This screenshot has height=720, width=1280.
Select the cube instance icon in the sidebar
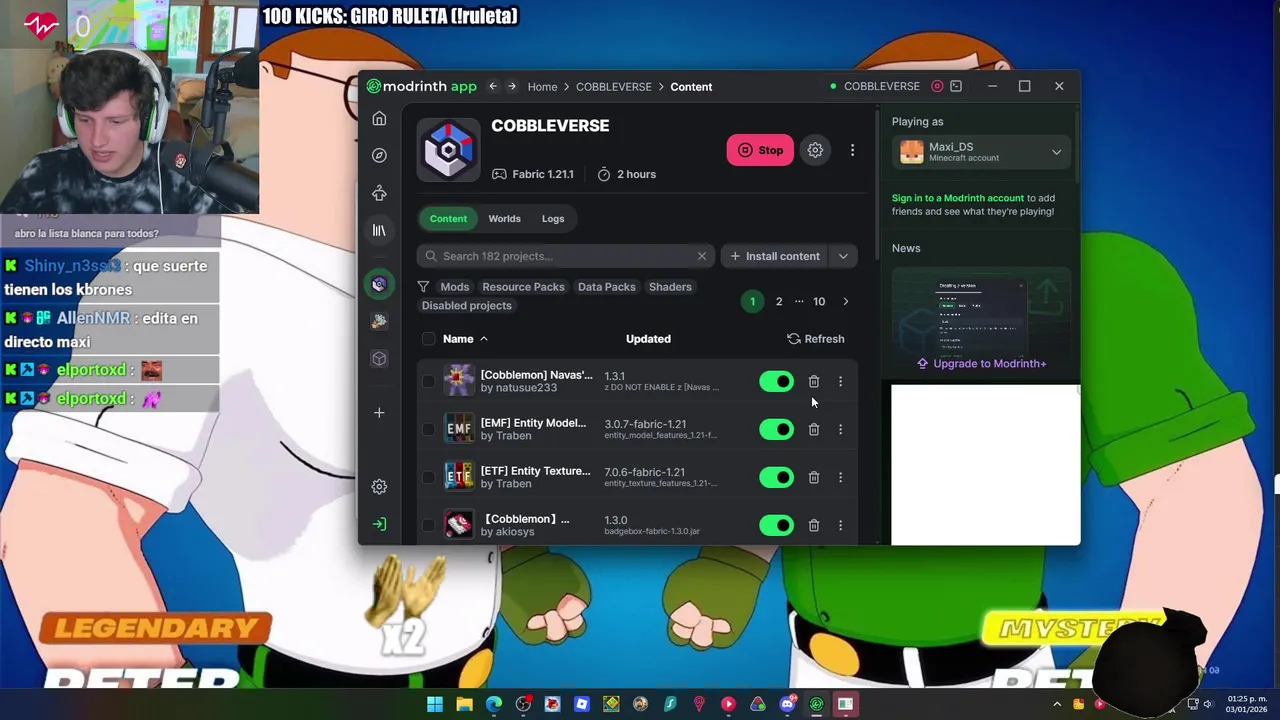[x=379, y=358]
